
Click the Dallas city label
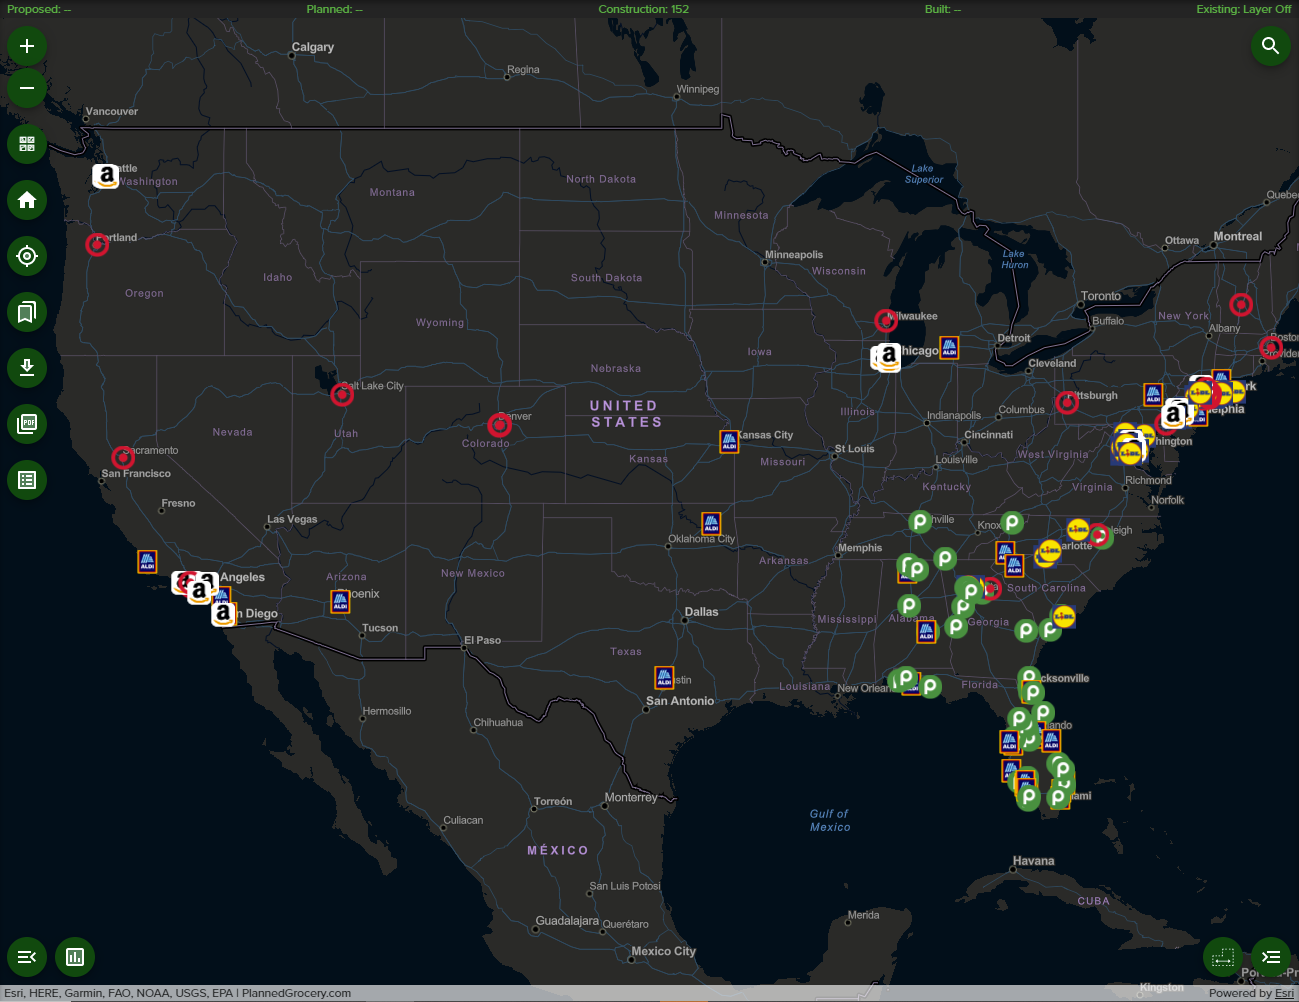pyautogui.click(x=701, y=612)
